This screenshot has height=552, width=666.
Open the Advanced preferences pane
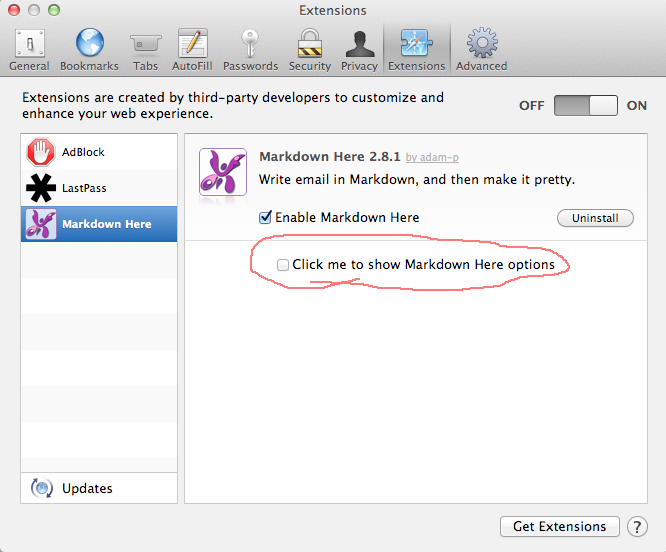tap(482, 50)
